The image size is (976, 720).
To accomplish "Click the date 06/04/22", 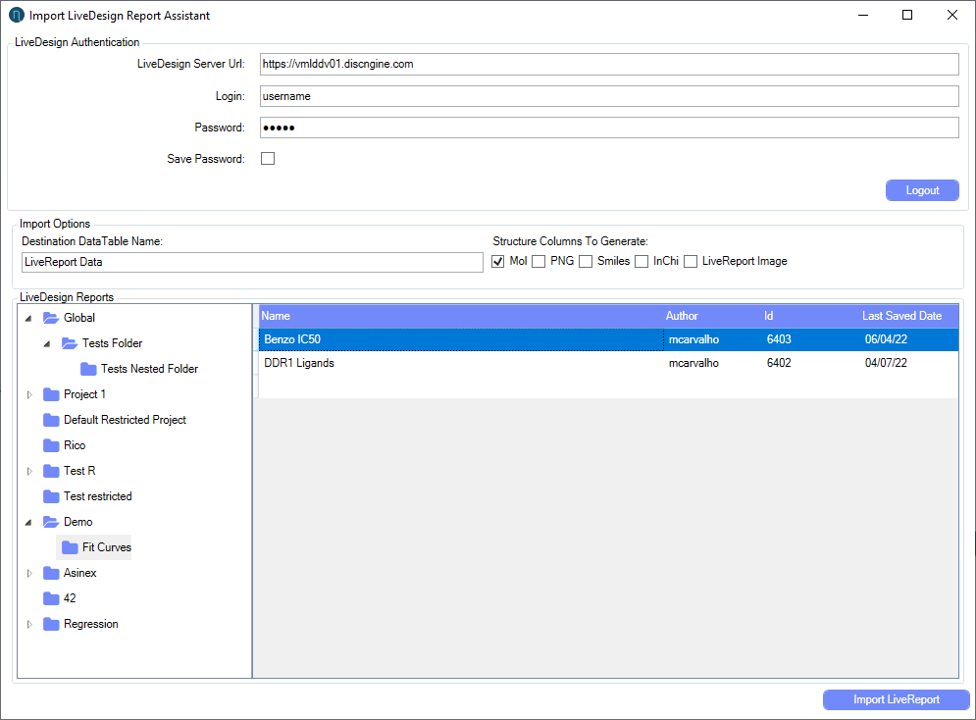I will [886, 340].
